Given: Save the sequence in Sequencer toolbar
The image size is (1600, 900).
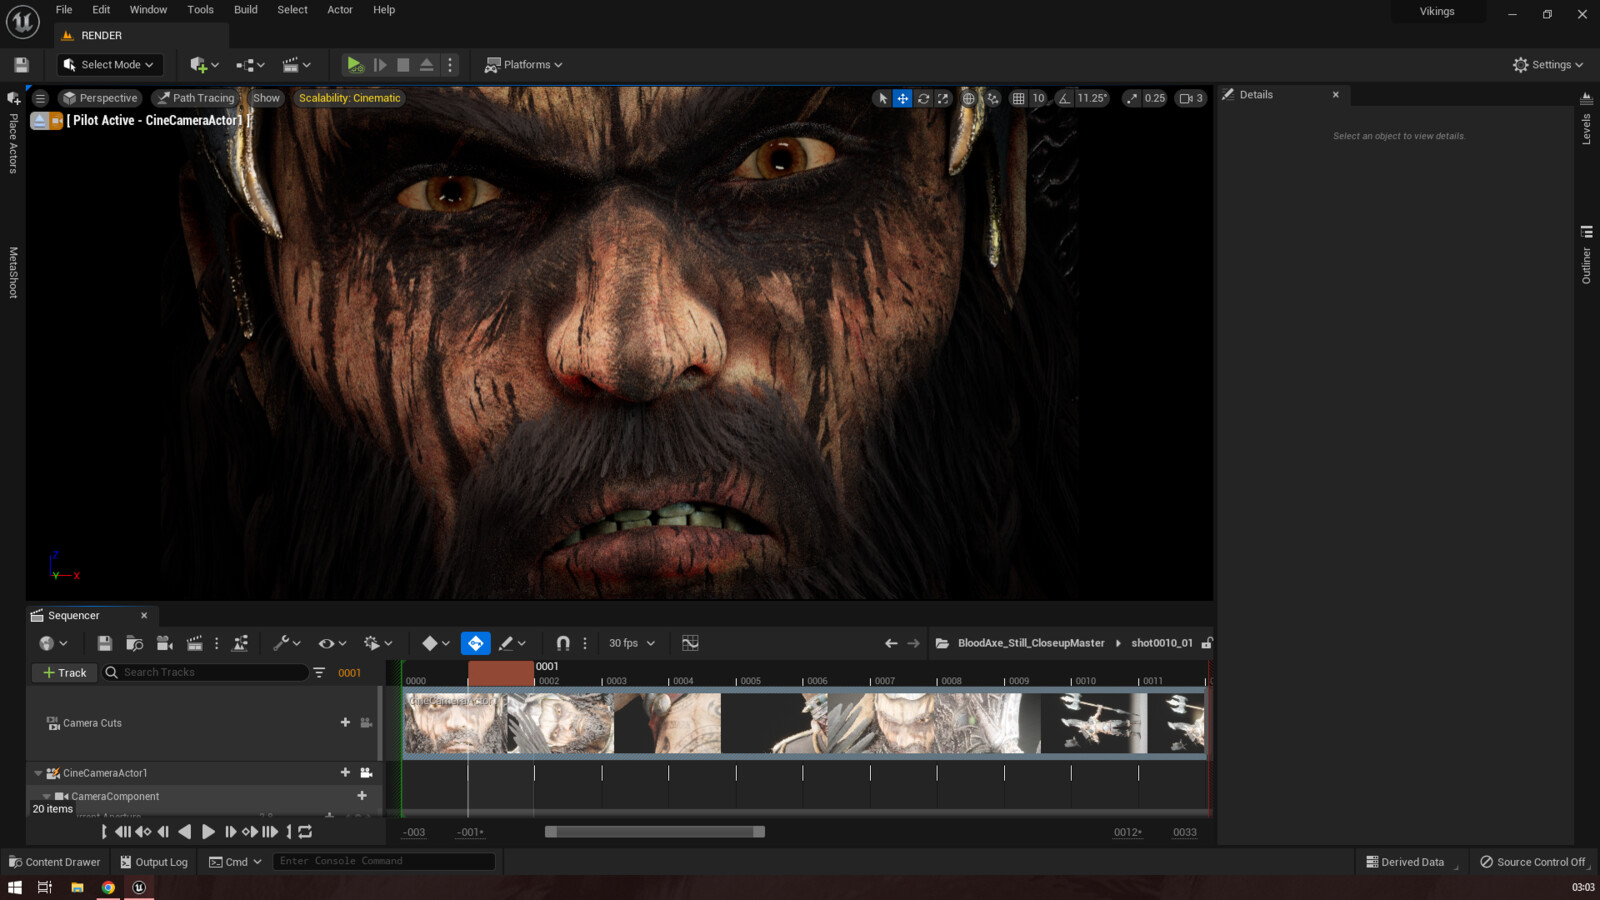Looking at the screenshot, I should (x=104, y=643).
